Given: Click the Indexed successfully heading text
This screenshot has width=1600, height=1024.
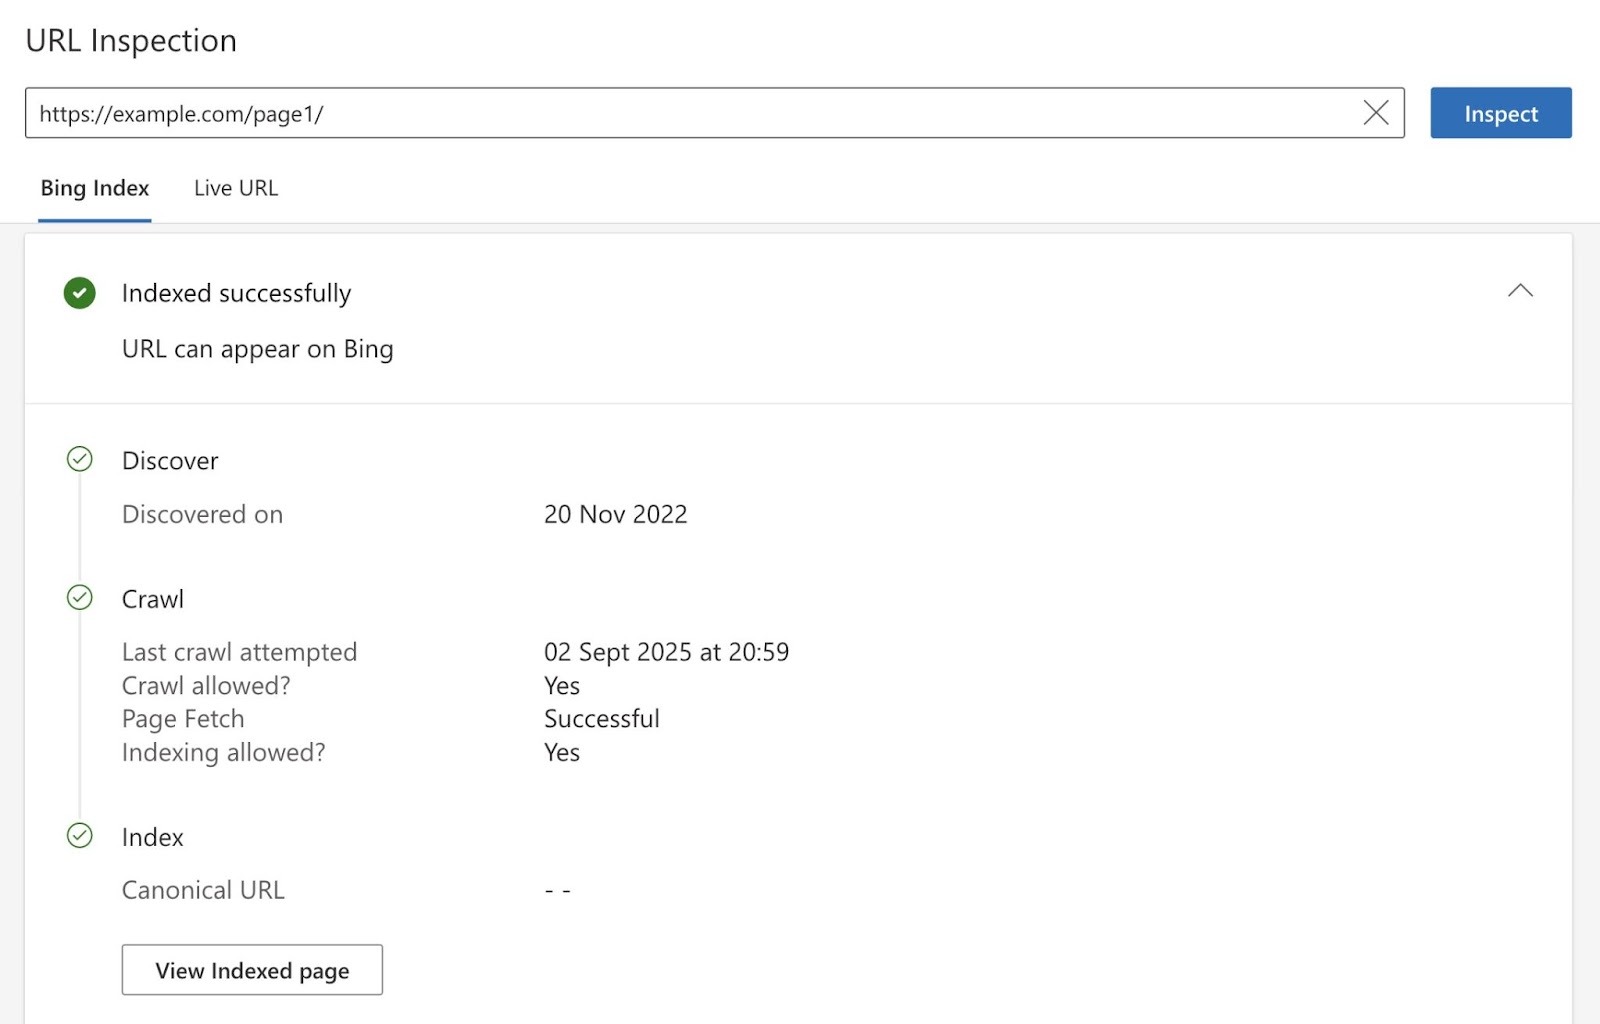Looking at the screenshot, I should tap(236, 293).
